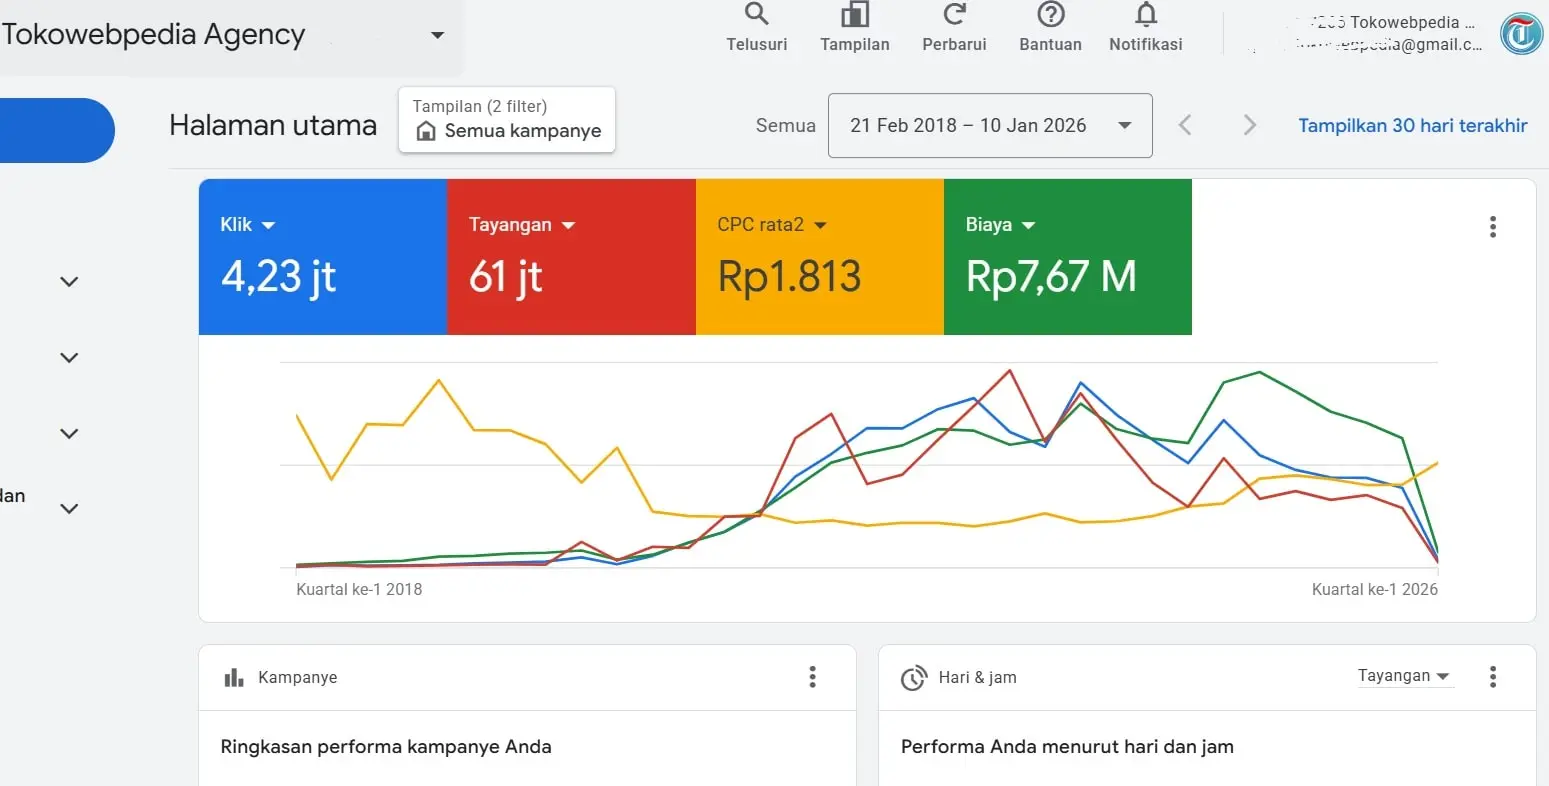Click the Tampilkan 30 hari terakhir link
Viewport: 1549px width, 786px height.
point(1412,125)
